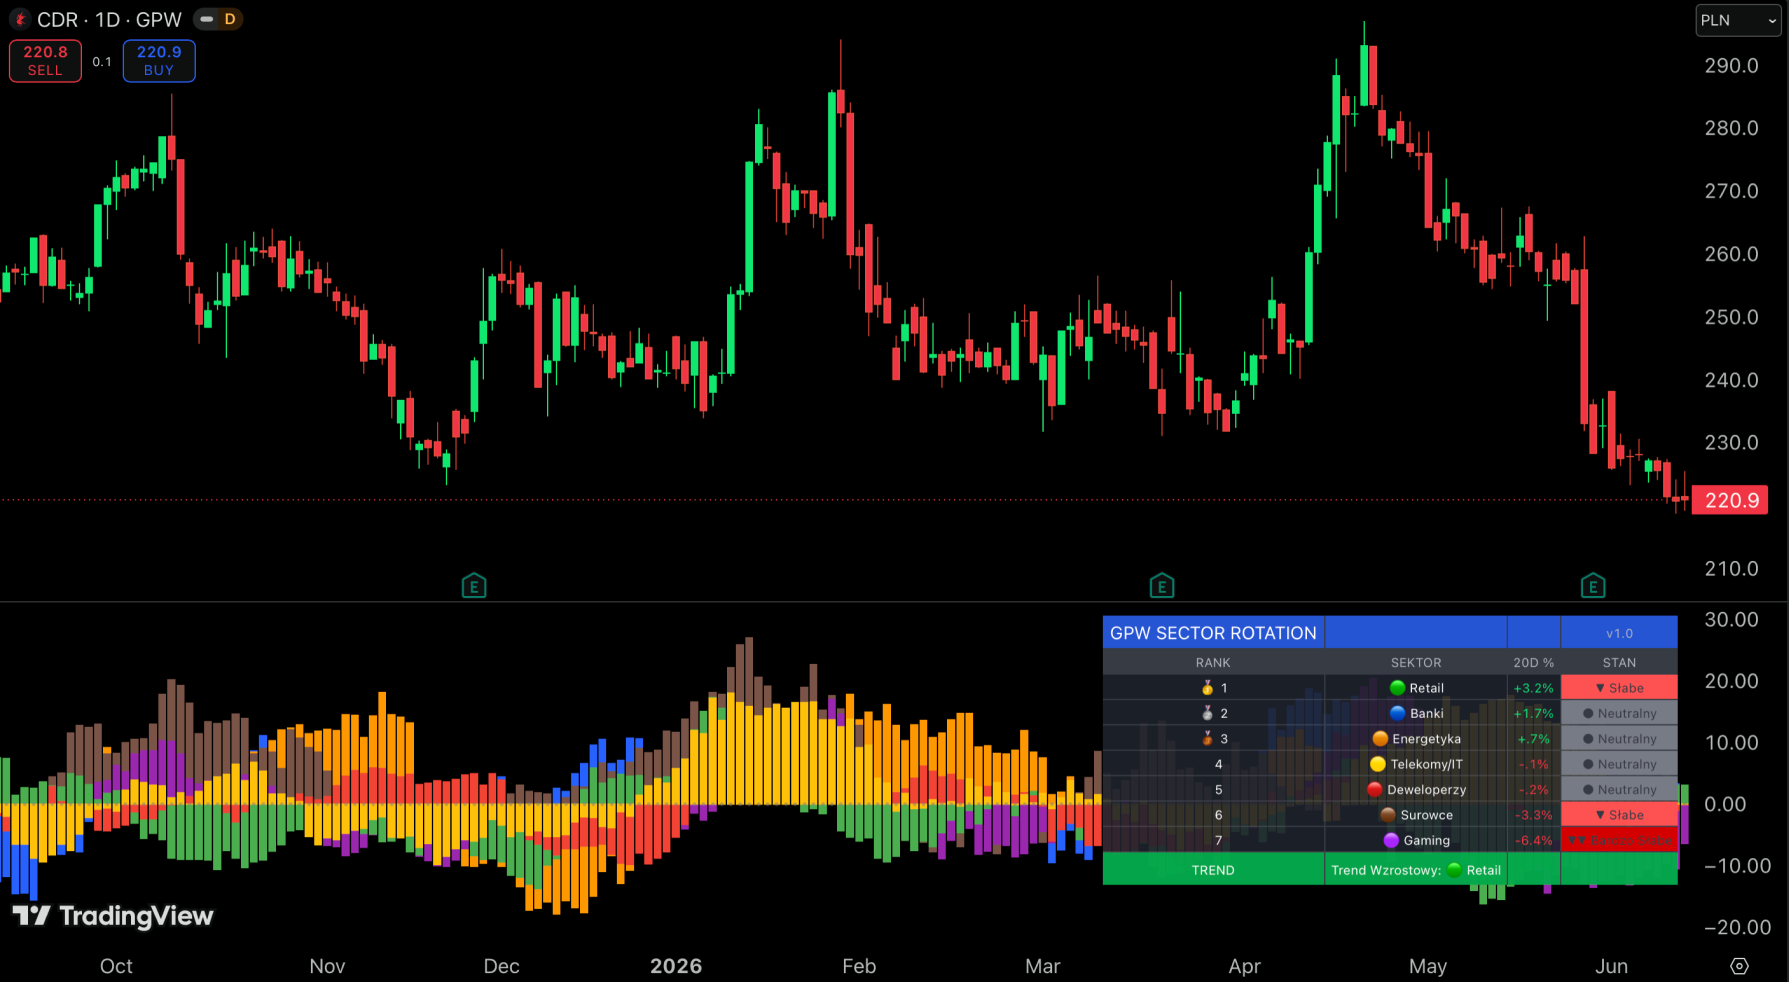Click the Słabe status in Retail row
The image size is (1789, 982).
1619,688
